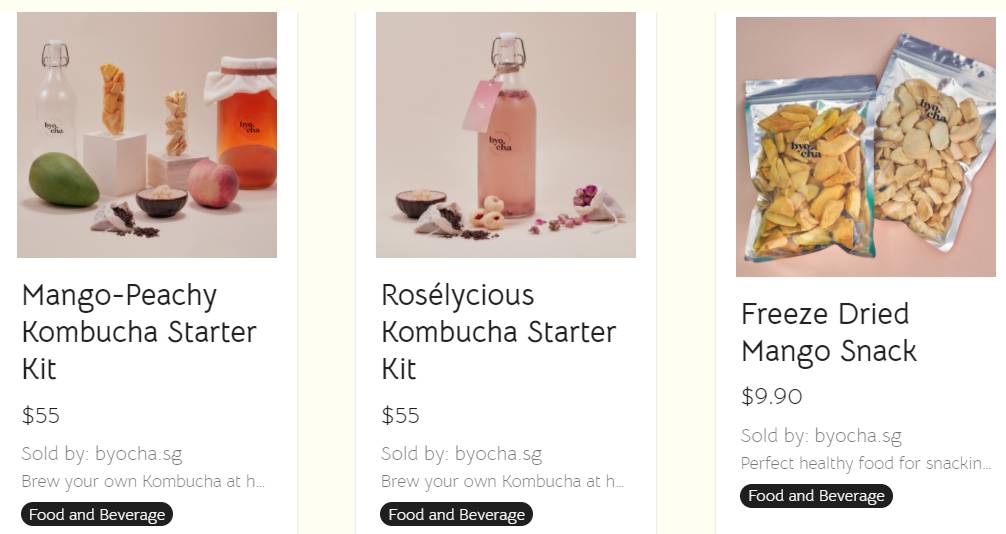Screen dimensions: 1006x534
Task: Click the Rosélycious kit's "Brew your own Kombucha" description
Action: pyautogui.click(x=502, y=481)
